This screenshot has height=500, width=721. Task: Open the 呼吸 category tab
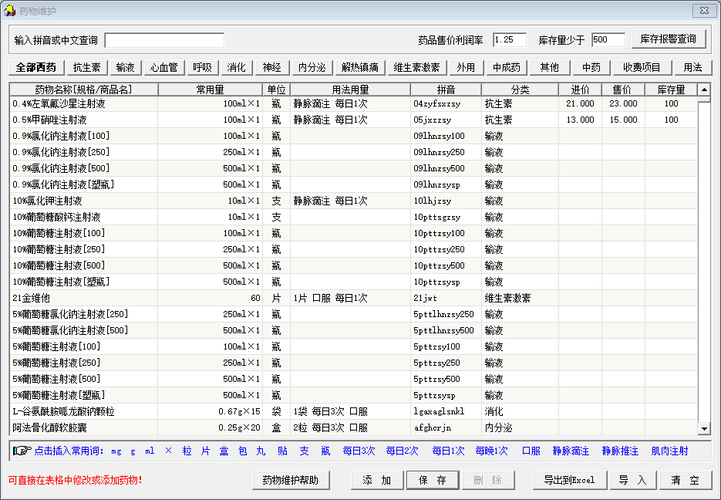[x=202, y=68]
